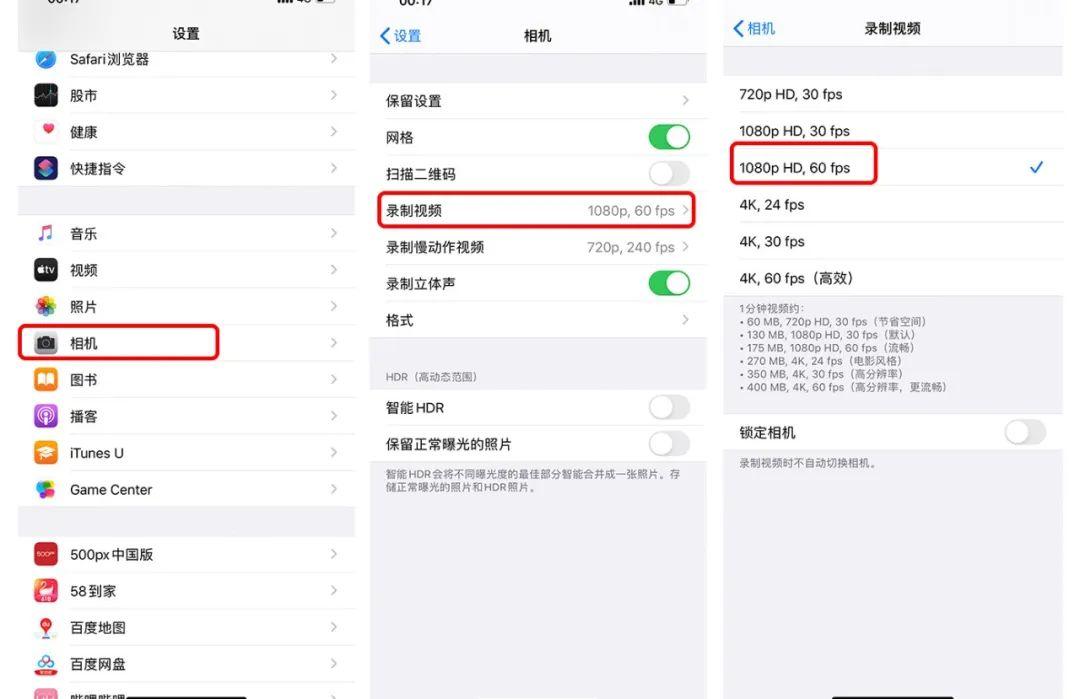1080x699 pixels.
Task: Go back to 设置 from Camera page
Action: point(401,36)
